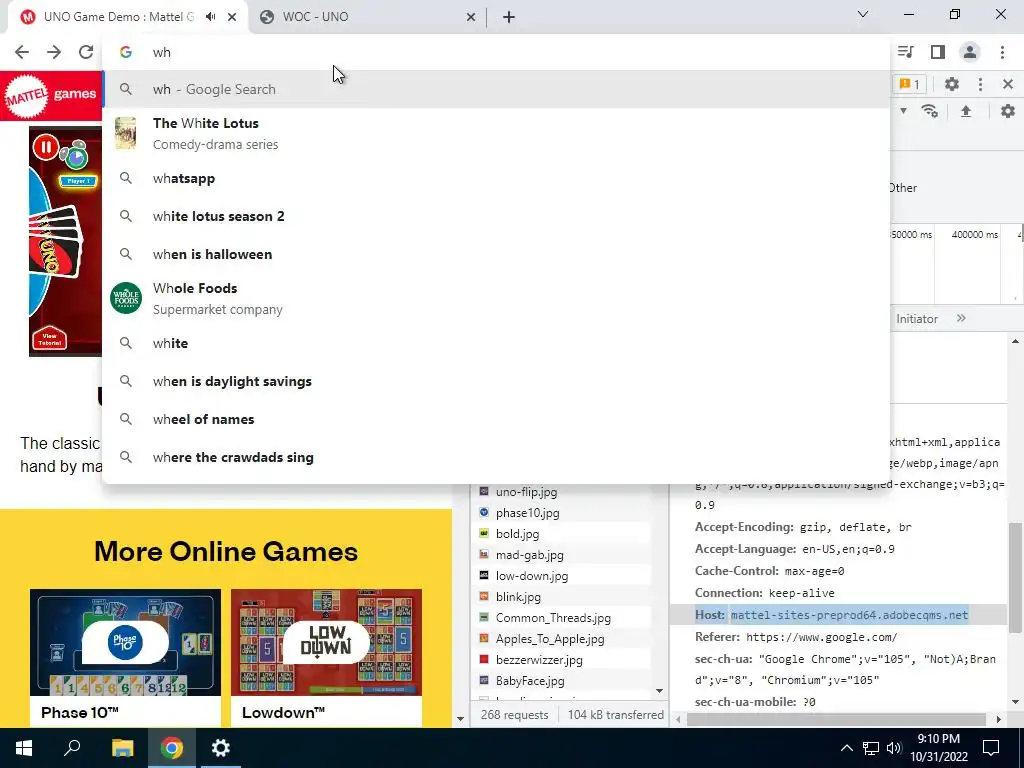This screenshot has width=1024, height=768.
Task: Close the UNO Game Demo tab
Action: 232,17
